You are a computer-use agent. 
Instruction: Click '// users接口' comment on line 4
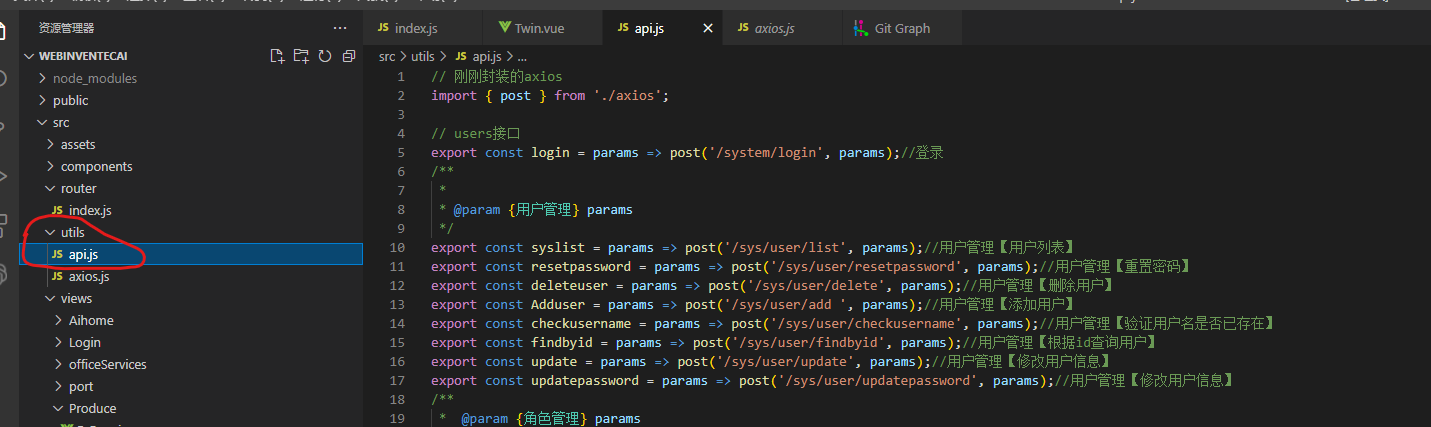tap(476, 134)
